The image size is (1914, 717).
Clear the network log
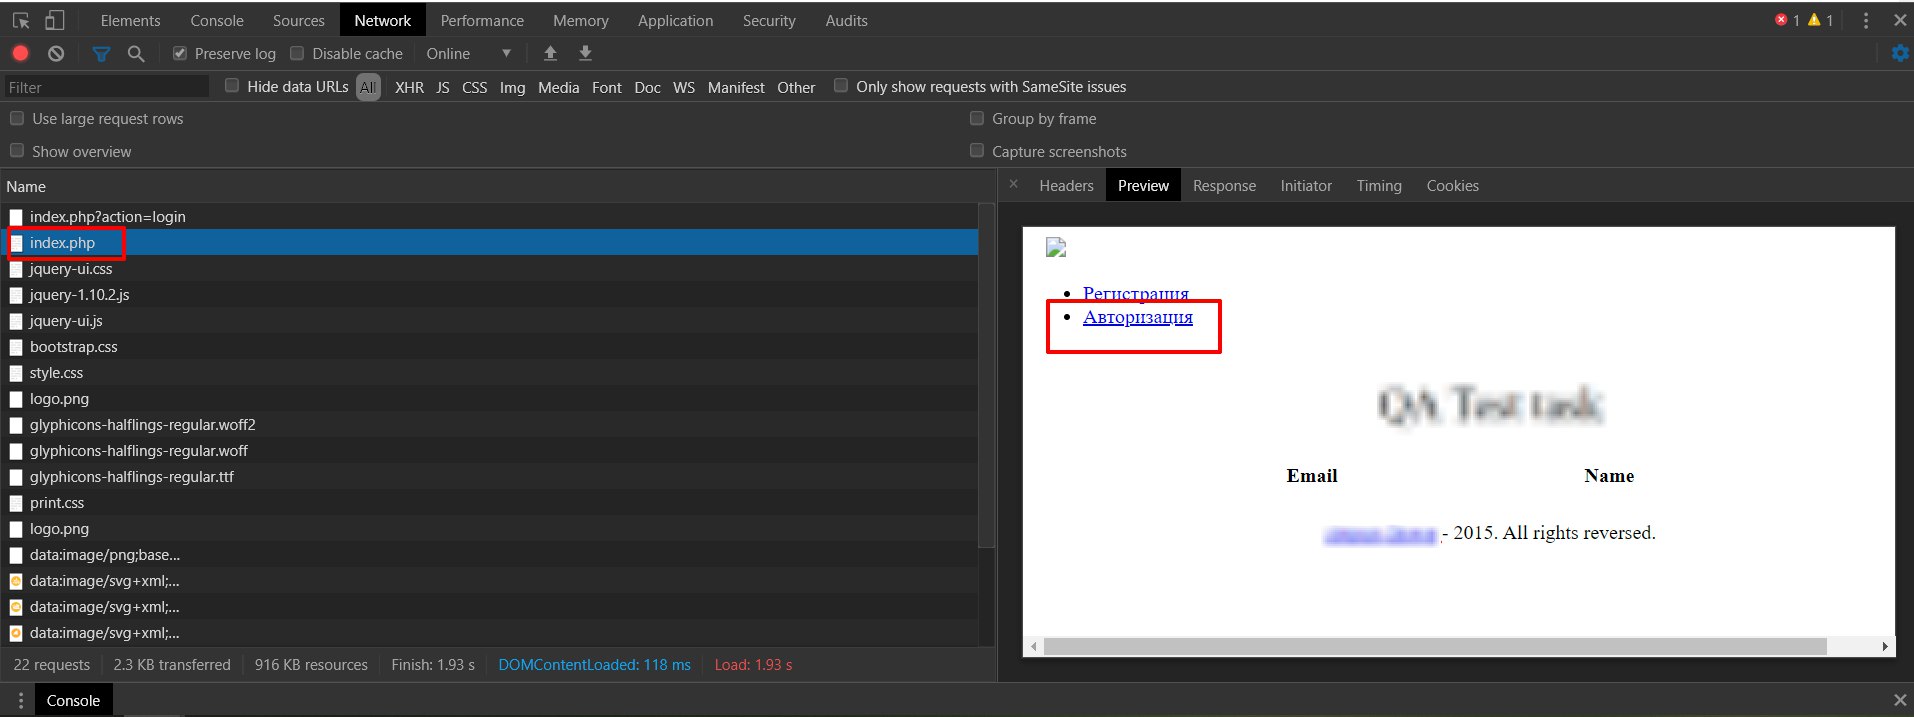(x=56, y=54)
